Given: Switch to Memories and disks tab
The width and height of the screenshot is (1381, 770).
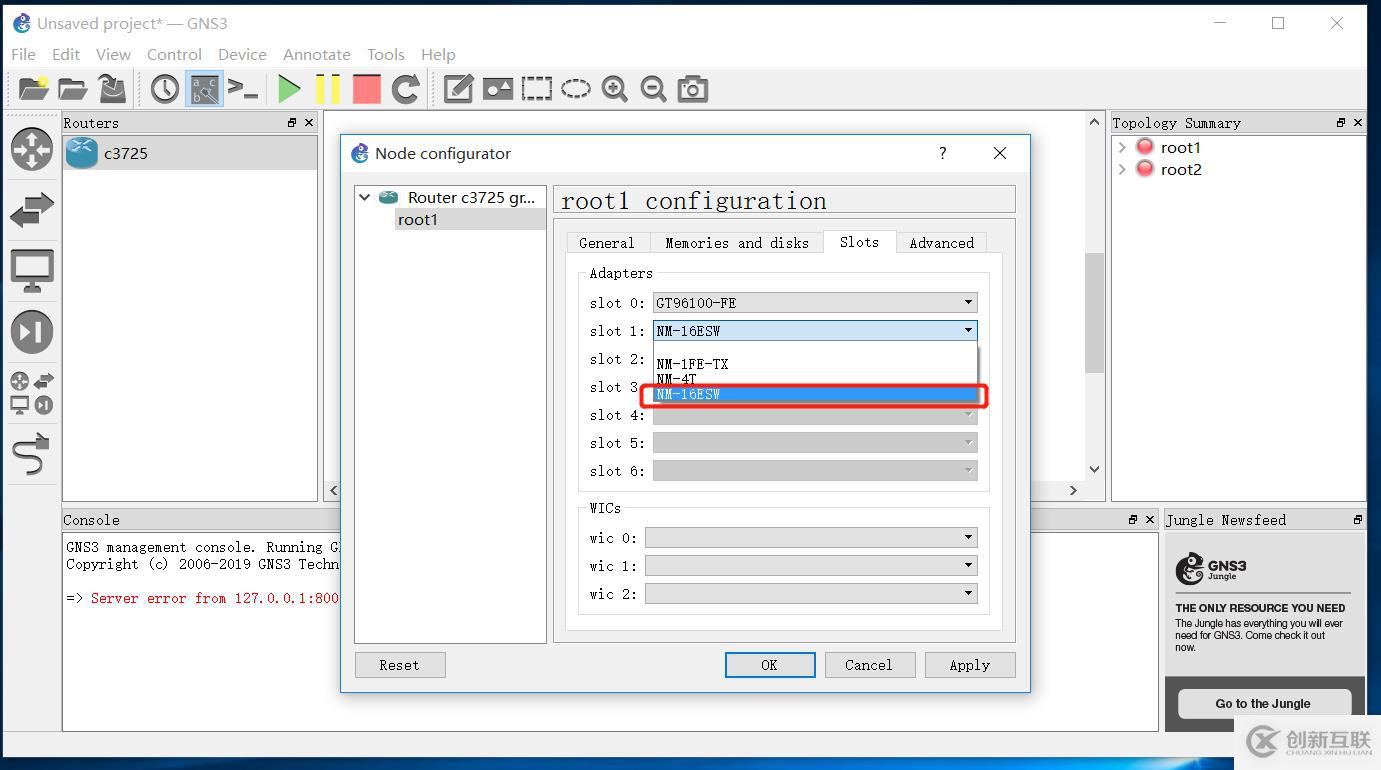Looking at the screenshot, I should point(737,243).
